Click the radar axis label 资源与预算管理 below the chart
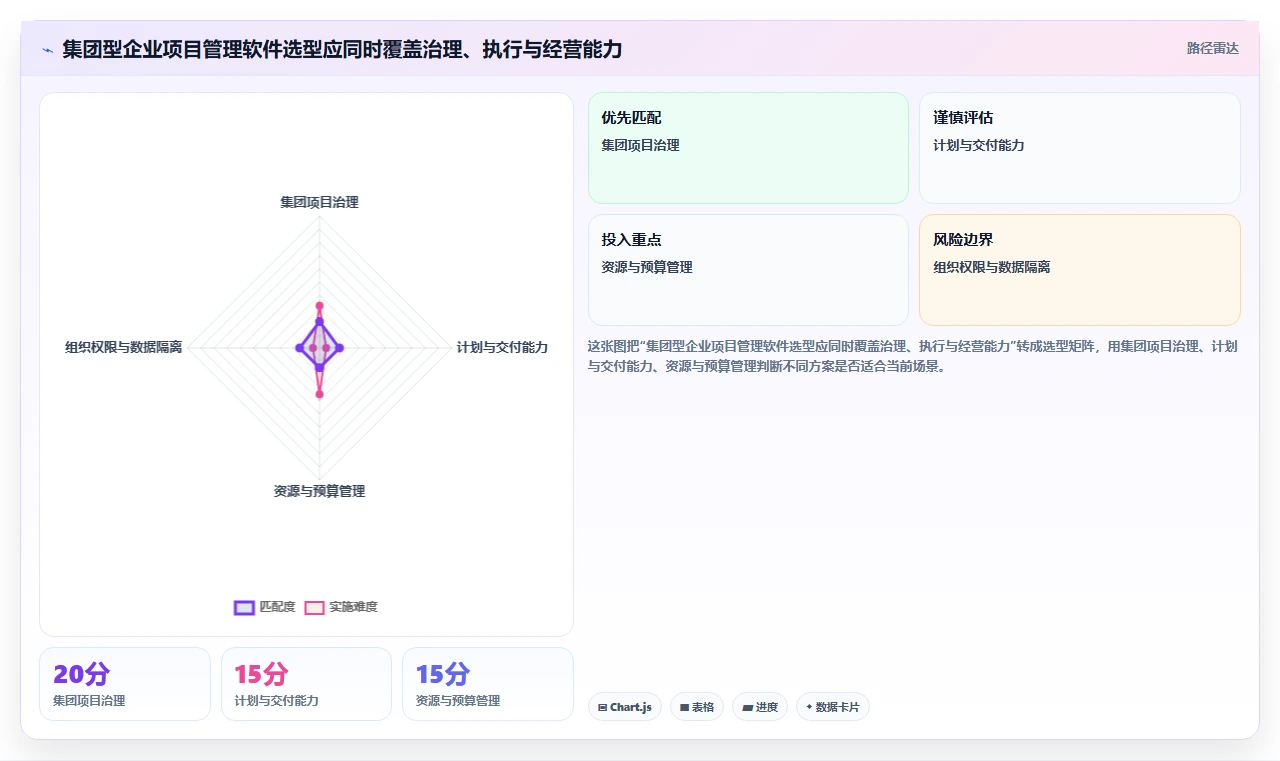The height and width of the screenshot is (761, 1280). tap(319, 491)
